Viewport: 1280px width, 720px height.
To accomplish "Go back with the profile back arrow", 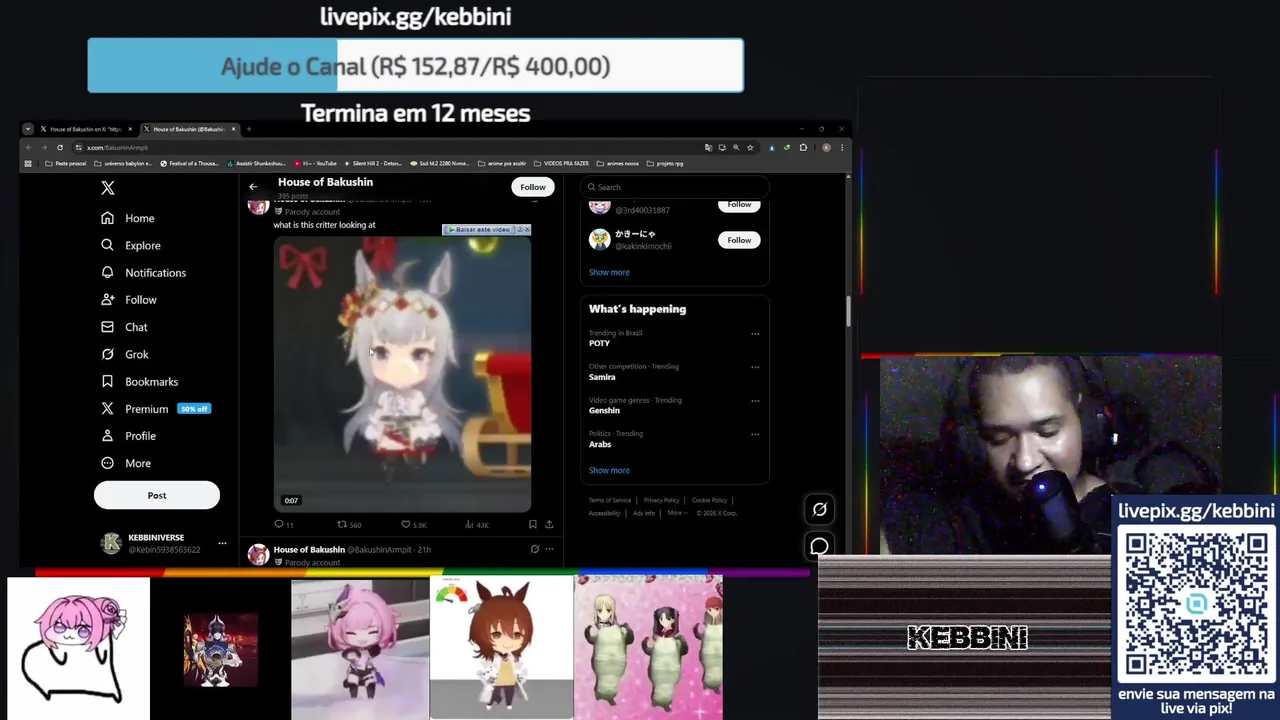I will (x=253, y=186).
